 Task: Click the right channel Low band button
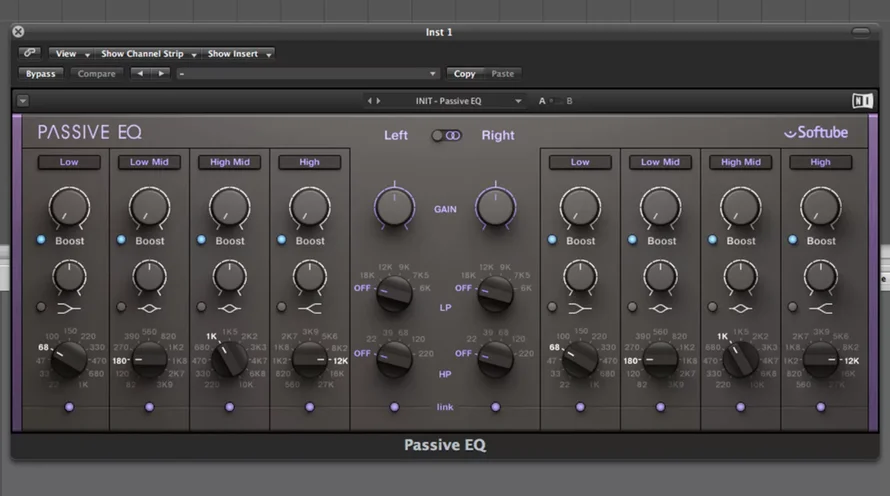580,162
